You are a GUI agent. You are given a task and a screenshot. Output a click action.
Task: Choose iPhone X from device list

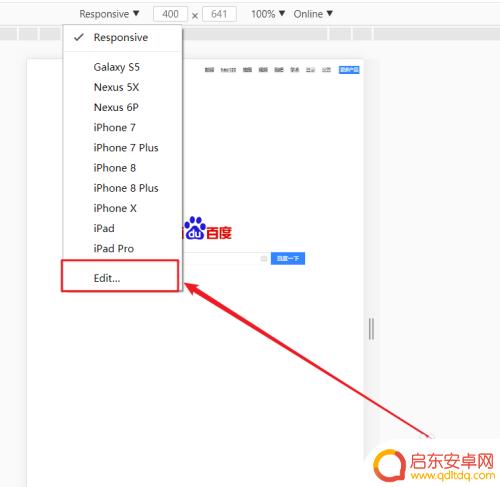(x=122, y=208)
